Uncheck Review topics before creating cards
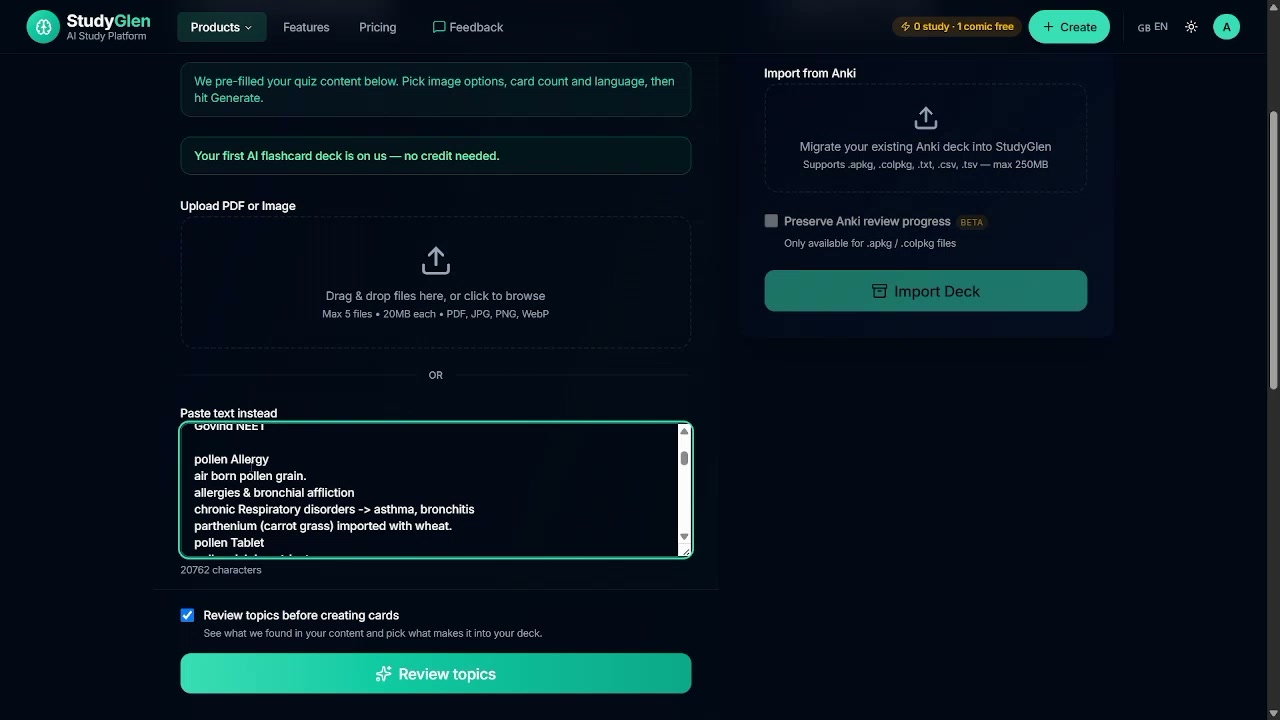This screenshot has height=720, width=1280. pos(187,615)
